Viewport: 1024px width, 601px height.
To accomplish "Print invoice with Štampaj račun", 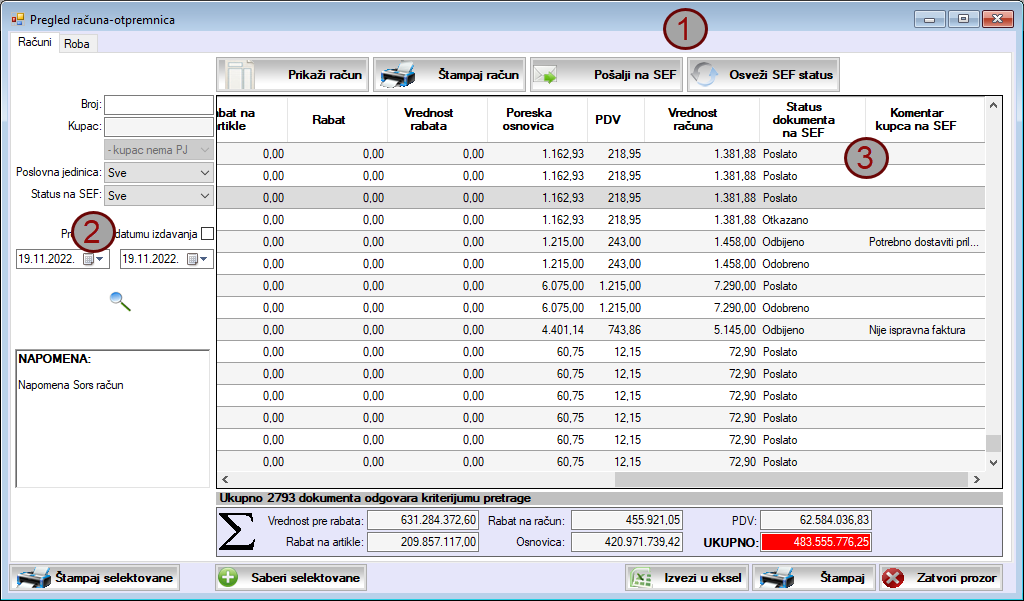I will pos(449,74).
